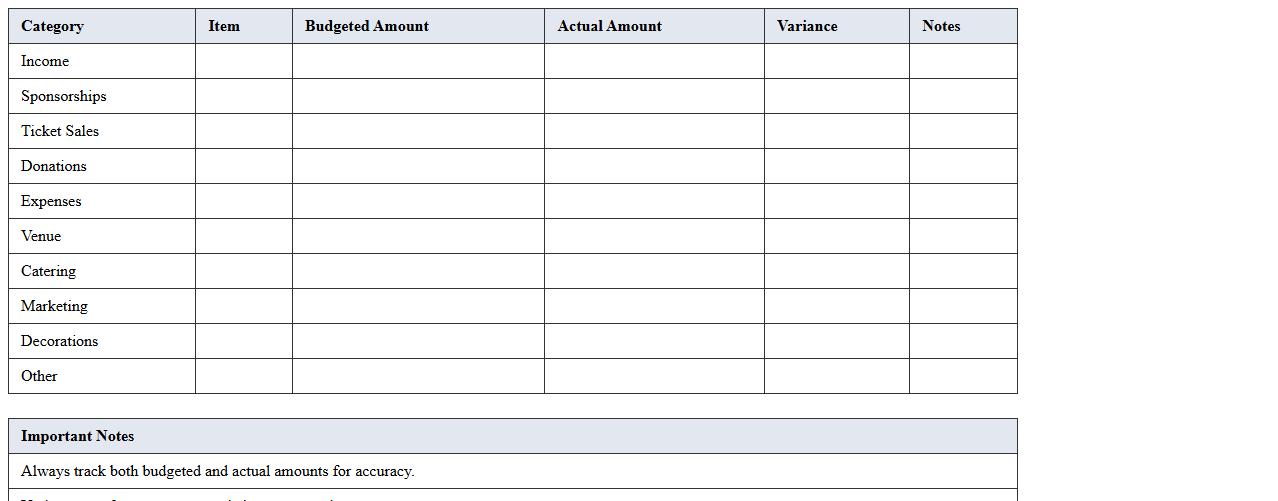The image size is (1278, 501).
Task: Click the Item column header
Action: pyautogui.click(x=224, y=26)
